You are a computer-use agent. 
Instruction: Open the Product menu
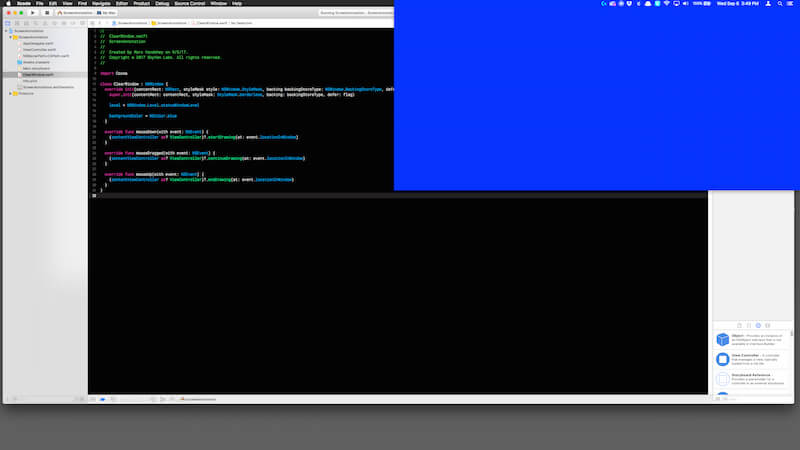click(141, 4)
